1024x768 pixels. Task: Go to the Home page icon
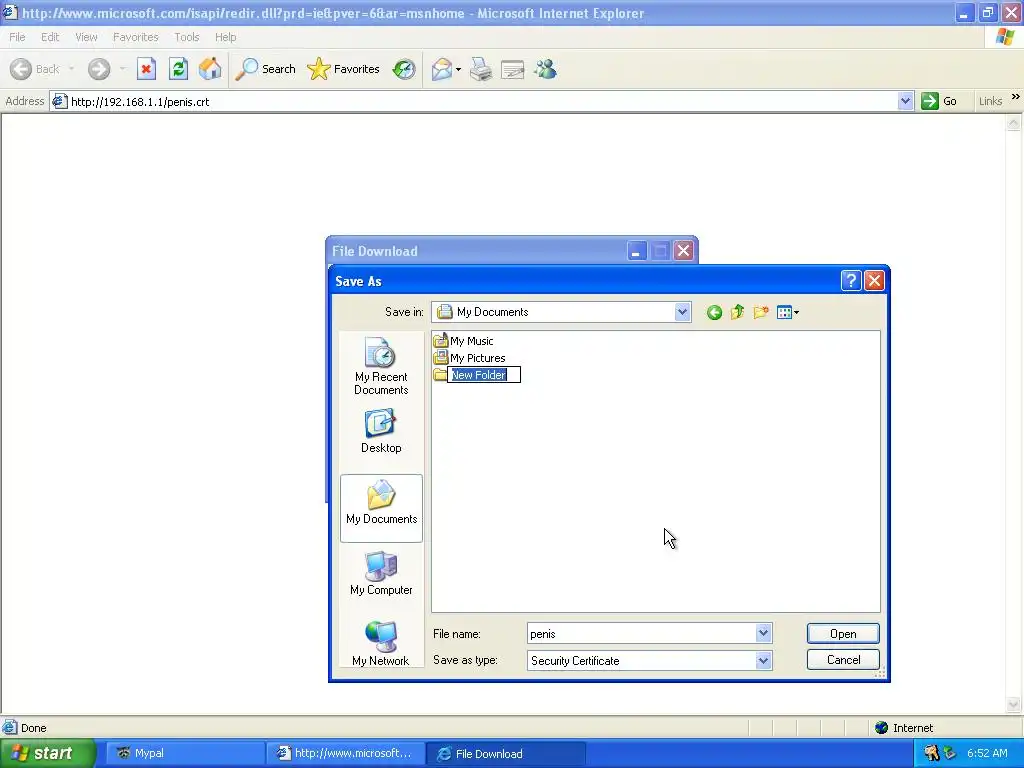(210, 69)
